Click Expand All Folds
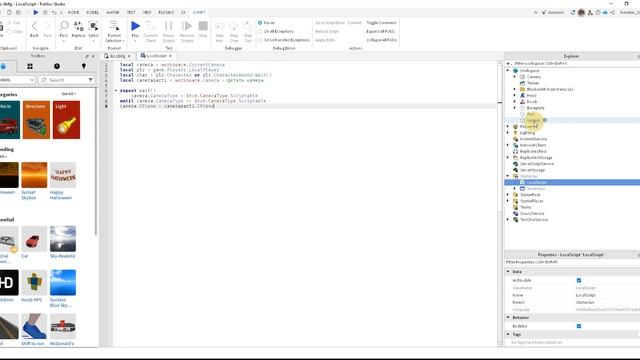 click(380, 31)
